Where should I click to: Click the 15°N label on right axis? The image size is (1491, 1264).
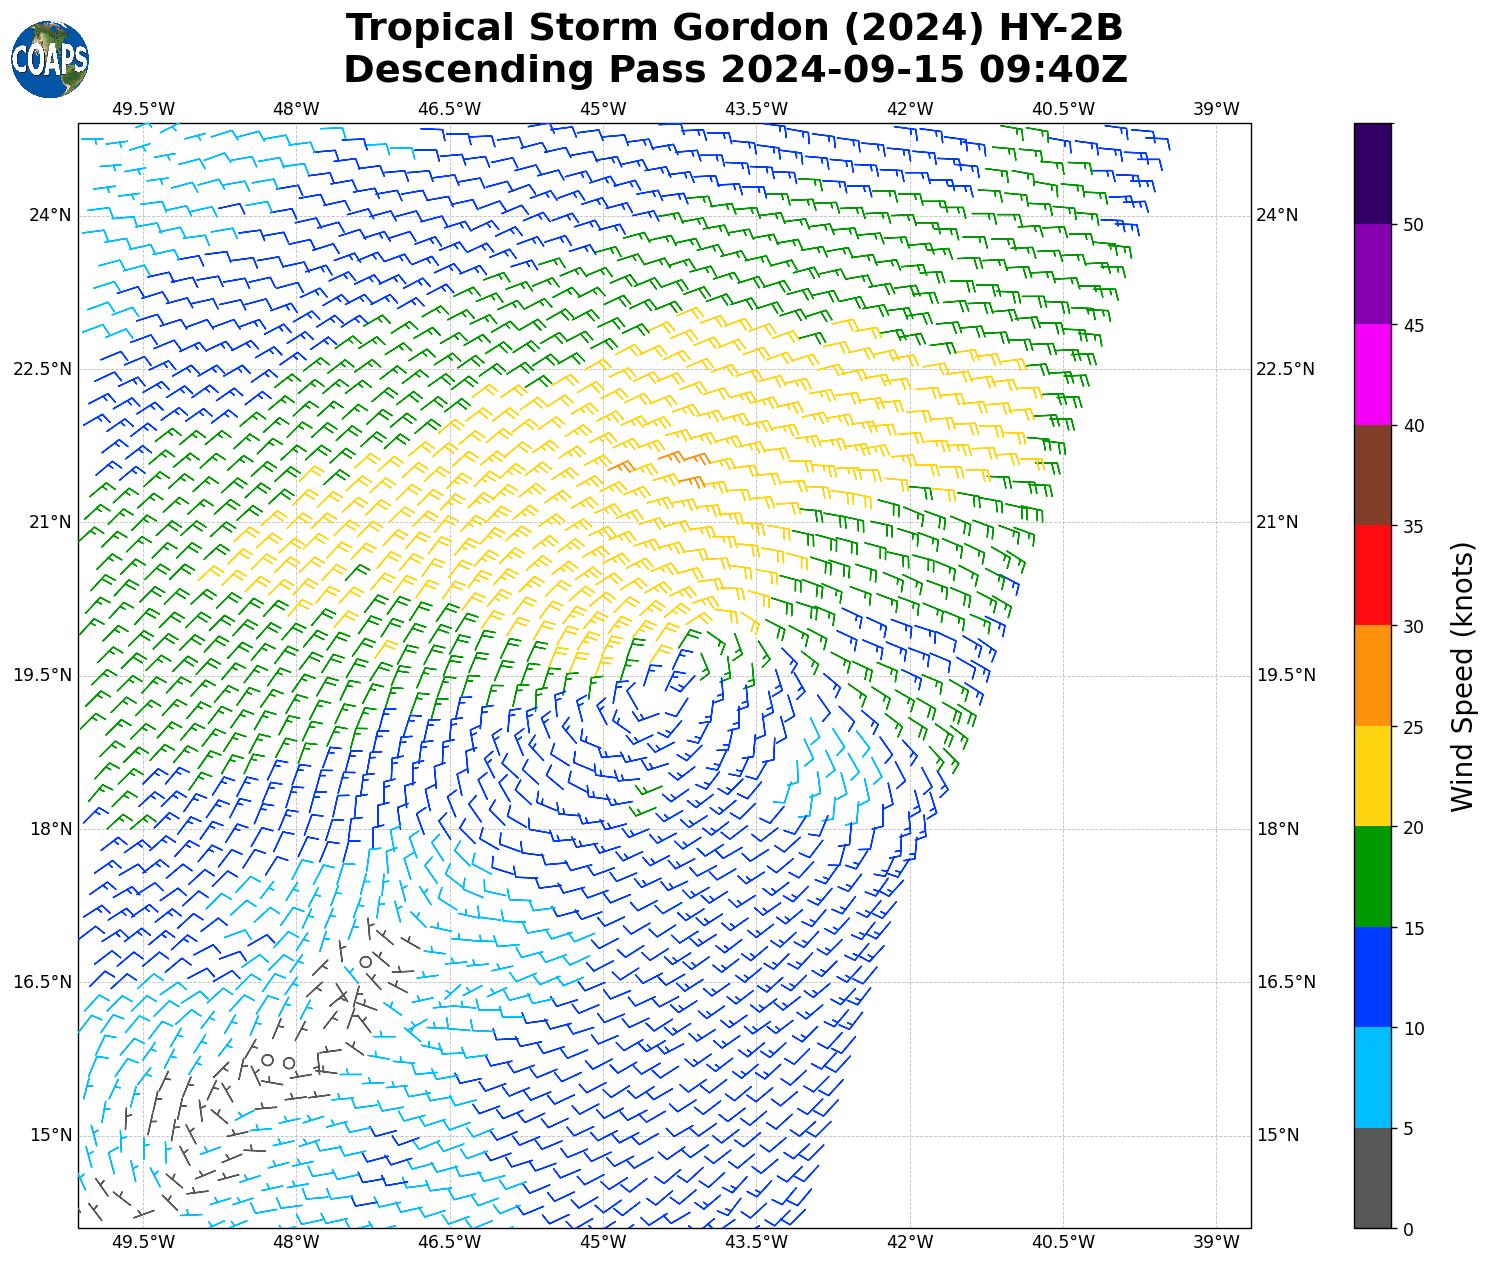tap(1277, 1135)
